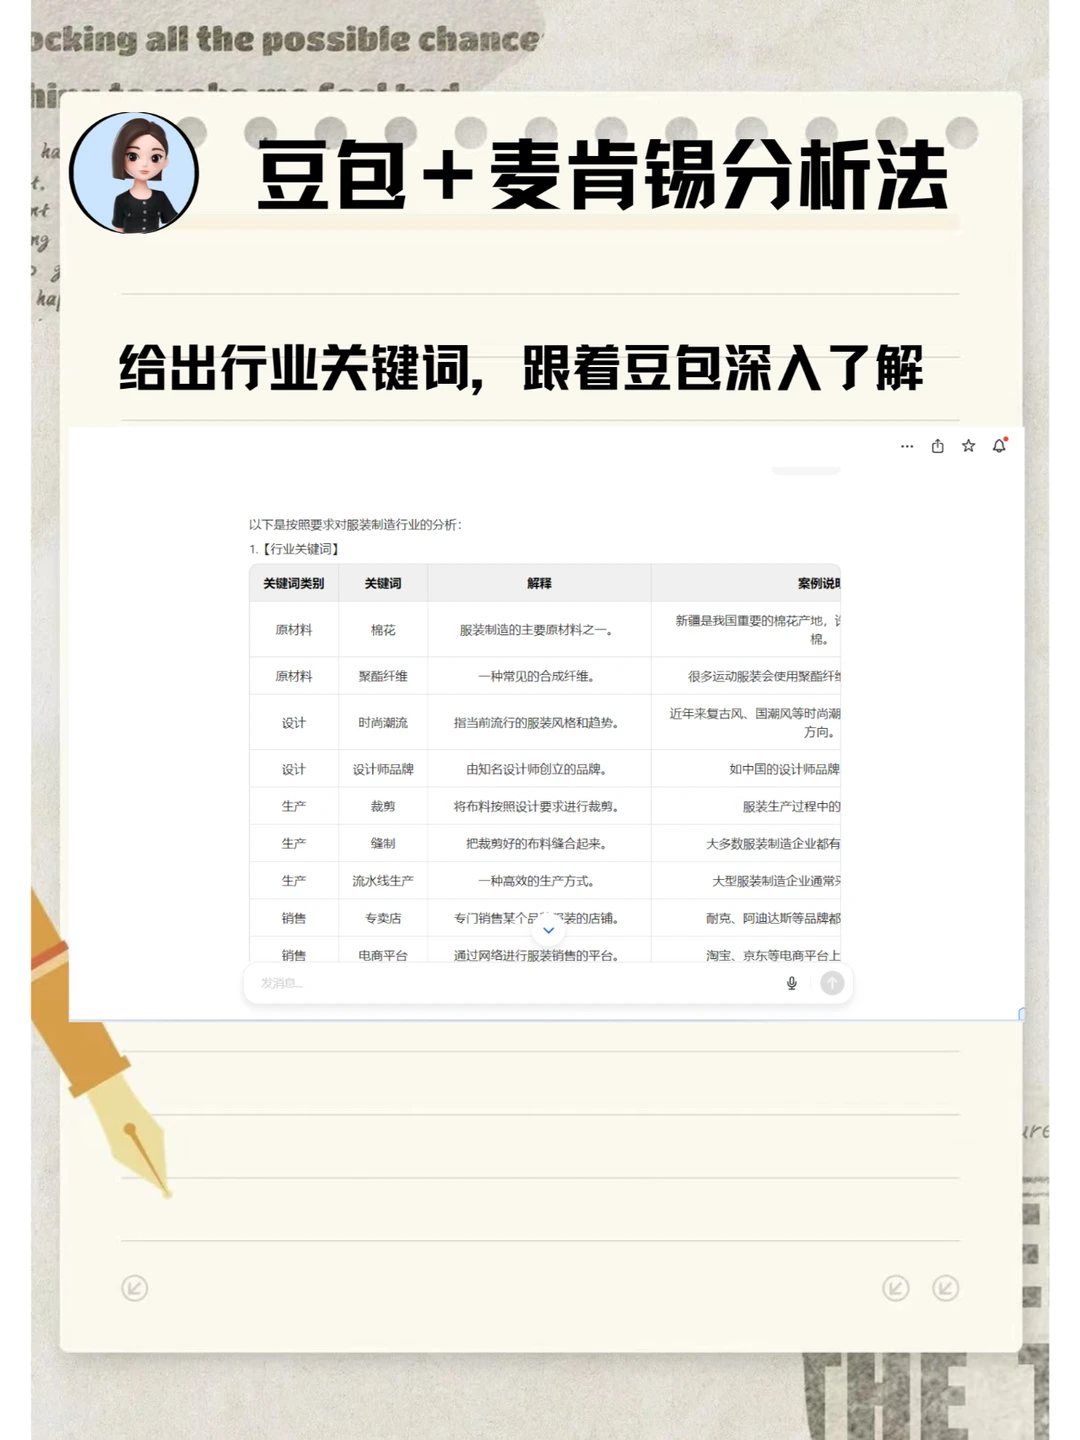The width and height of the screenshot is (1080, 1440).
Task: Click case text 淘宝、京东等电商平台上
Action: [773, 955]
